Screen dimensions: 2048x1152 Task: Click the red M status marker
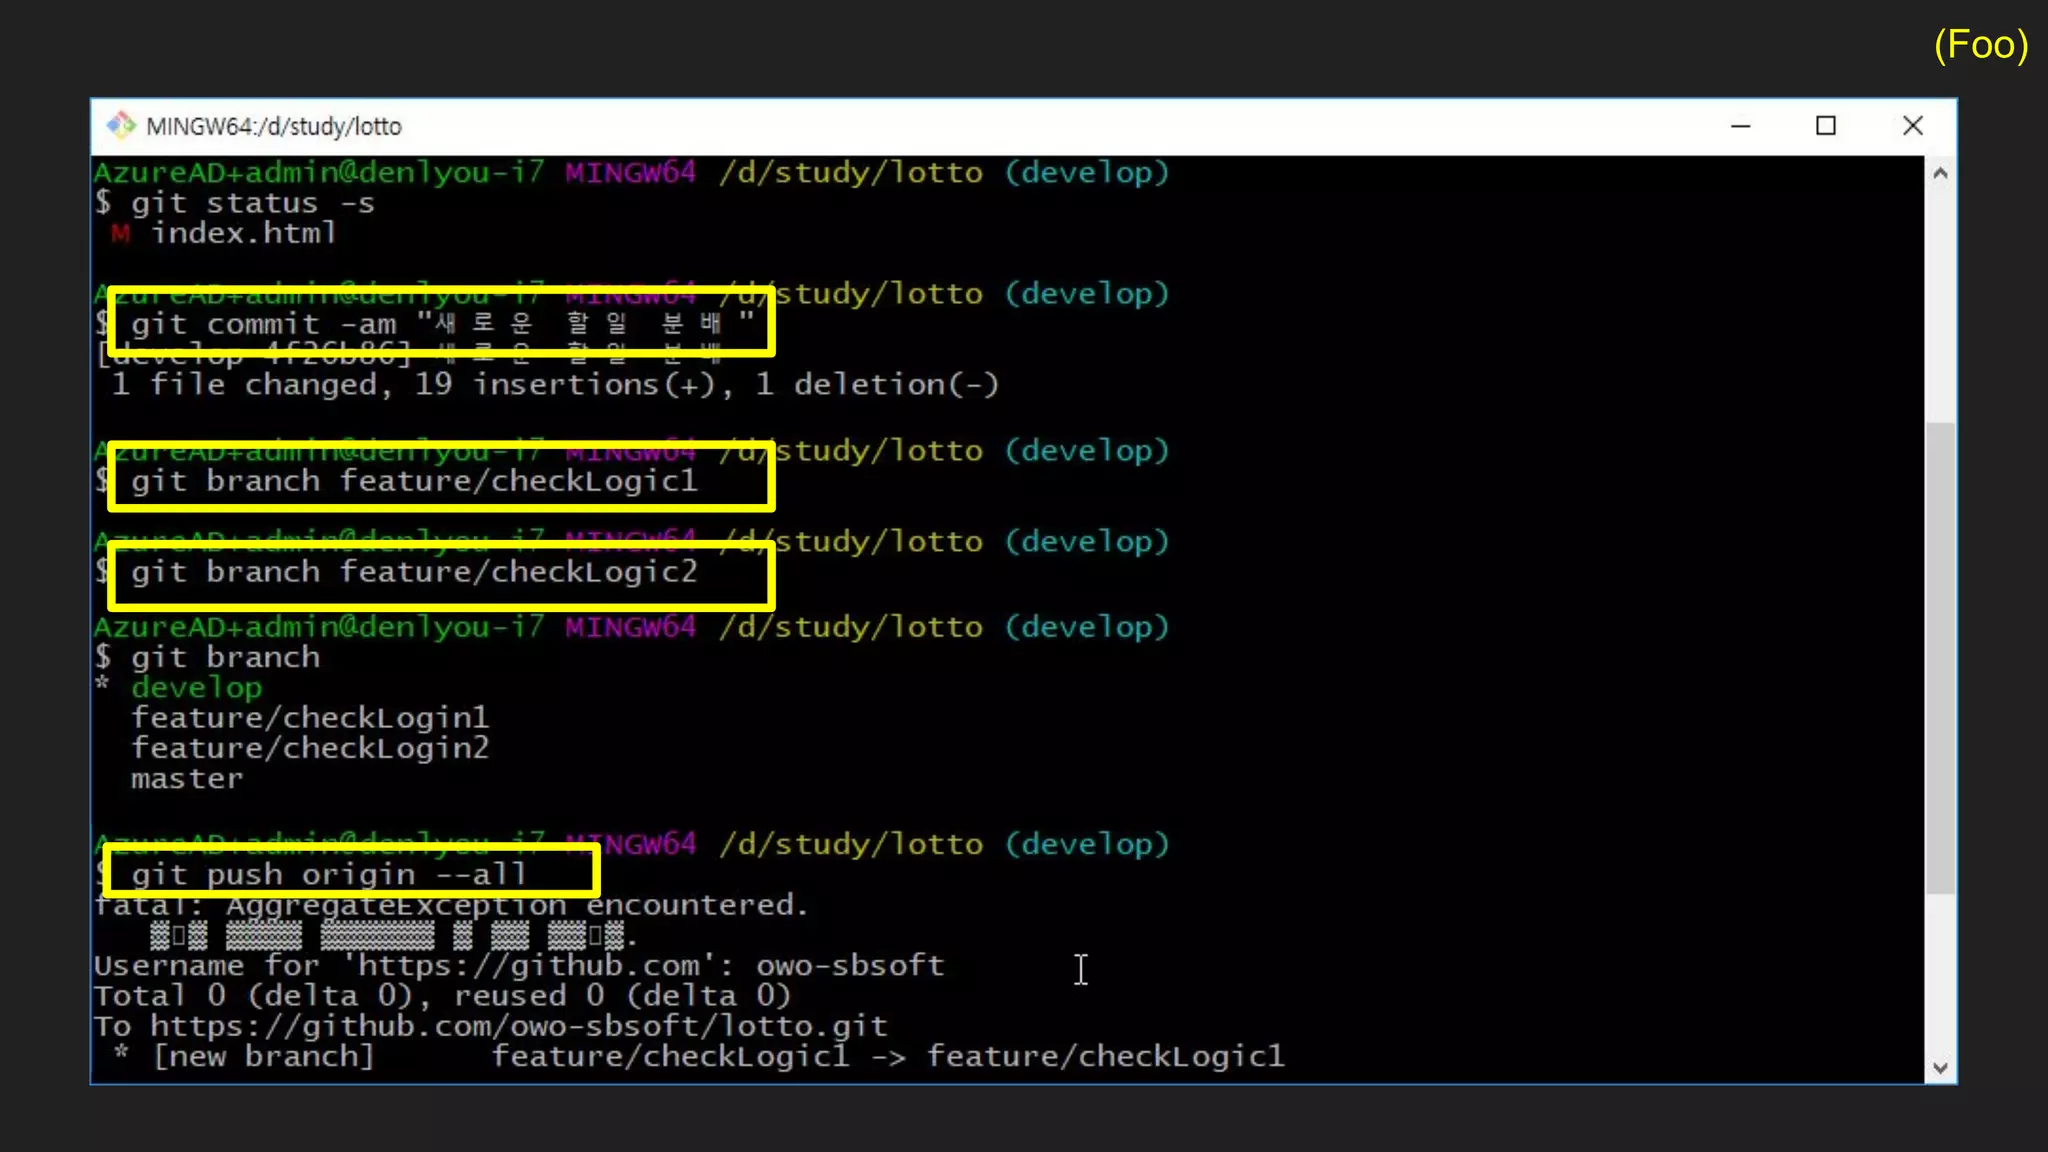pyautogui.click(x=120, y=234)
